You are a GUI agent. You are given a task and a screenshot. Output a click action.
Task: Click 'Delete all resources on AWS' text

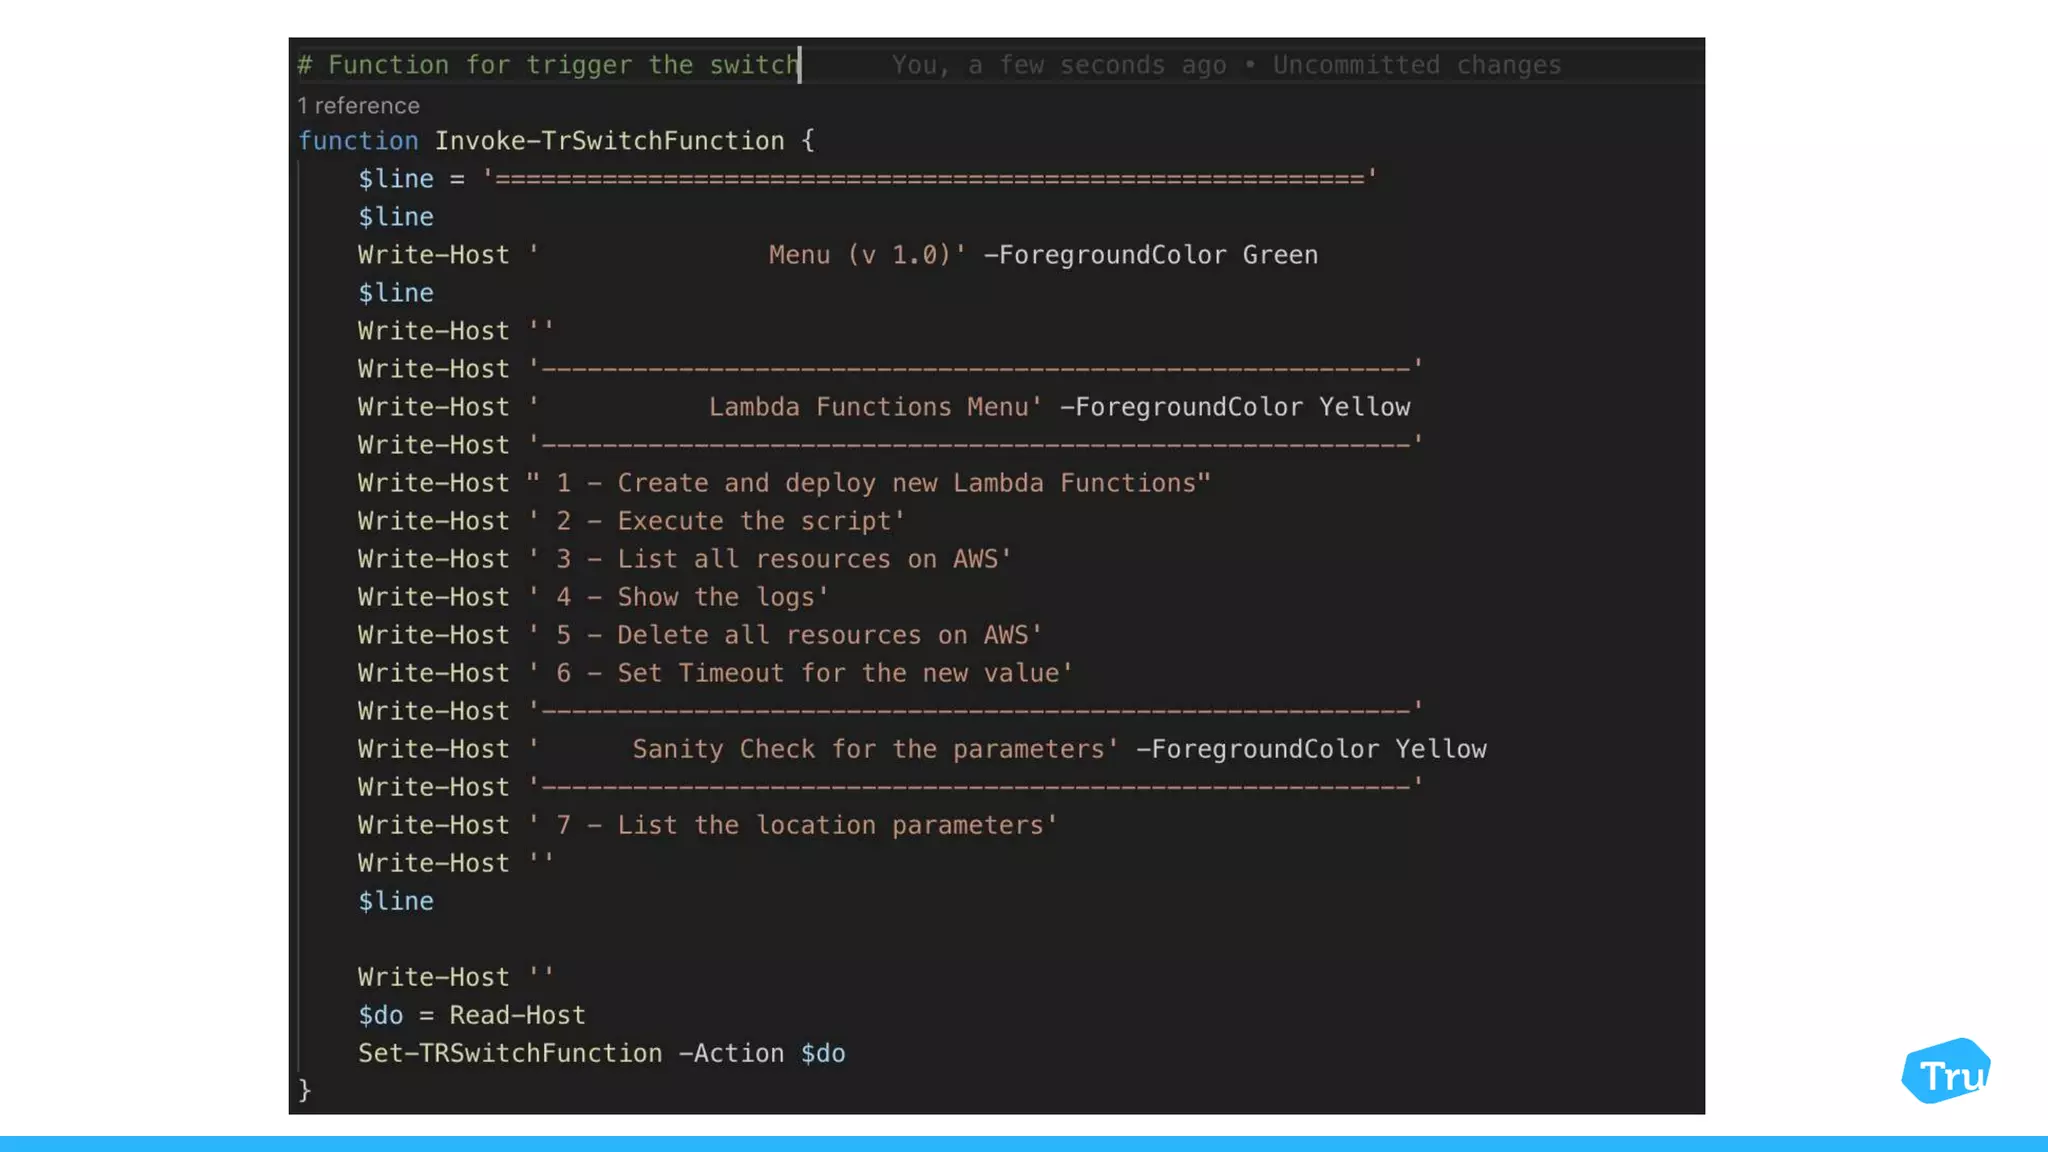click(822, 635)
